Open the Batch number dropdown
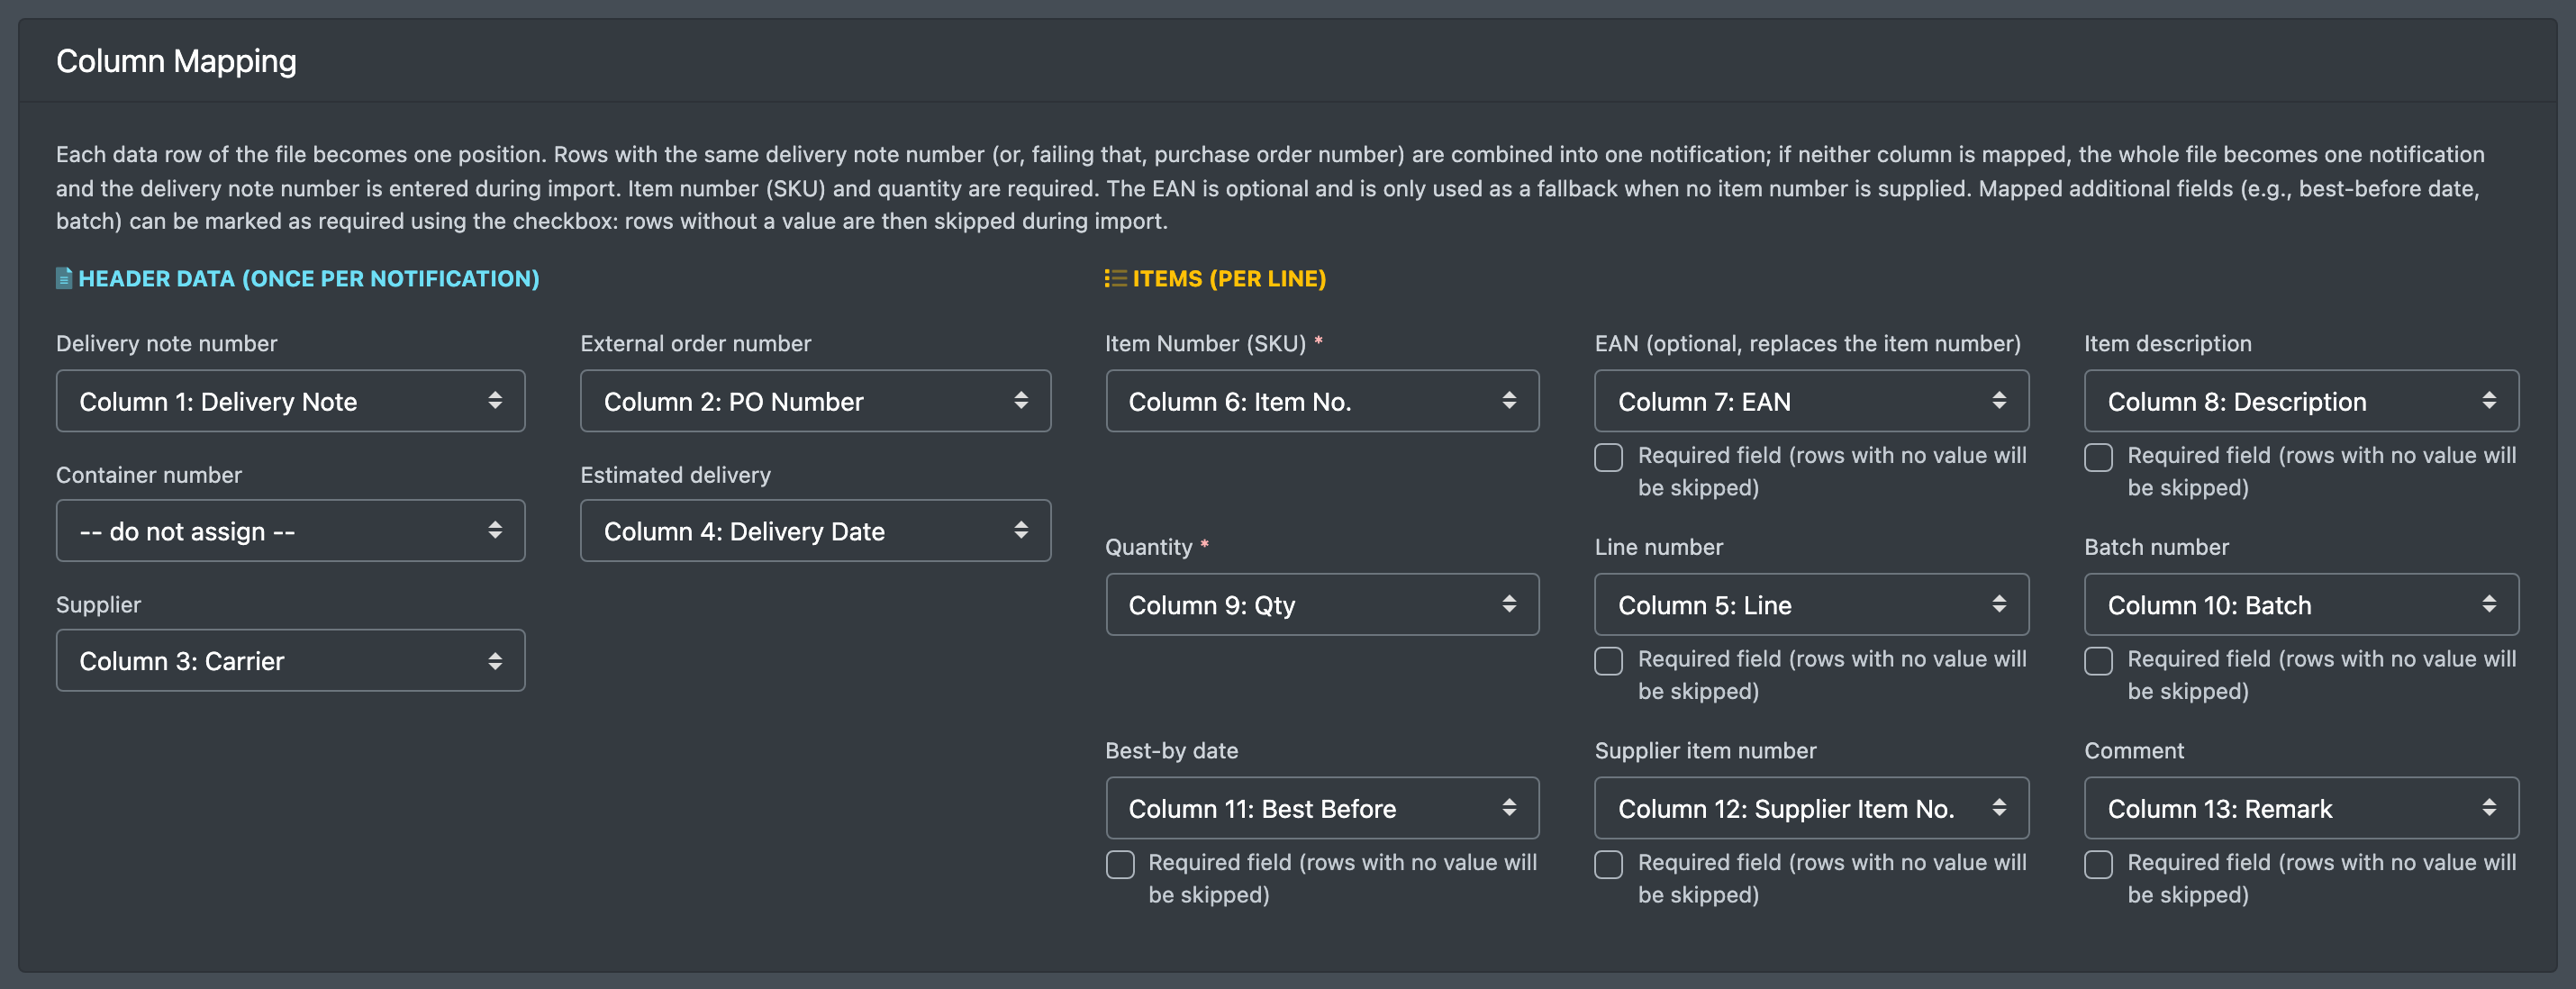Screen dimensions: 2576x989 tap(2301, 605)
